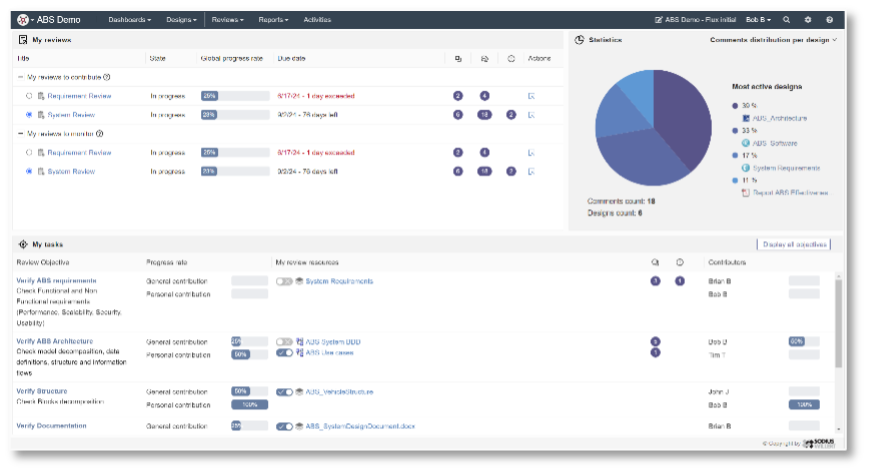Collapse the My reviews to contribute group
The height and width of the screenshot is (473, 870).
pyautogui.click(x=21, y=77)
